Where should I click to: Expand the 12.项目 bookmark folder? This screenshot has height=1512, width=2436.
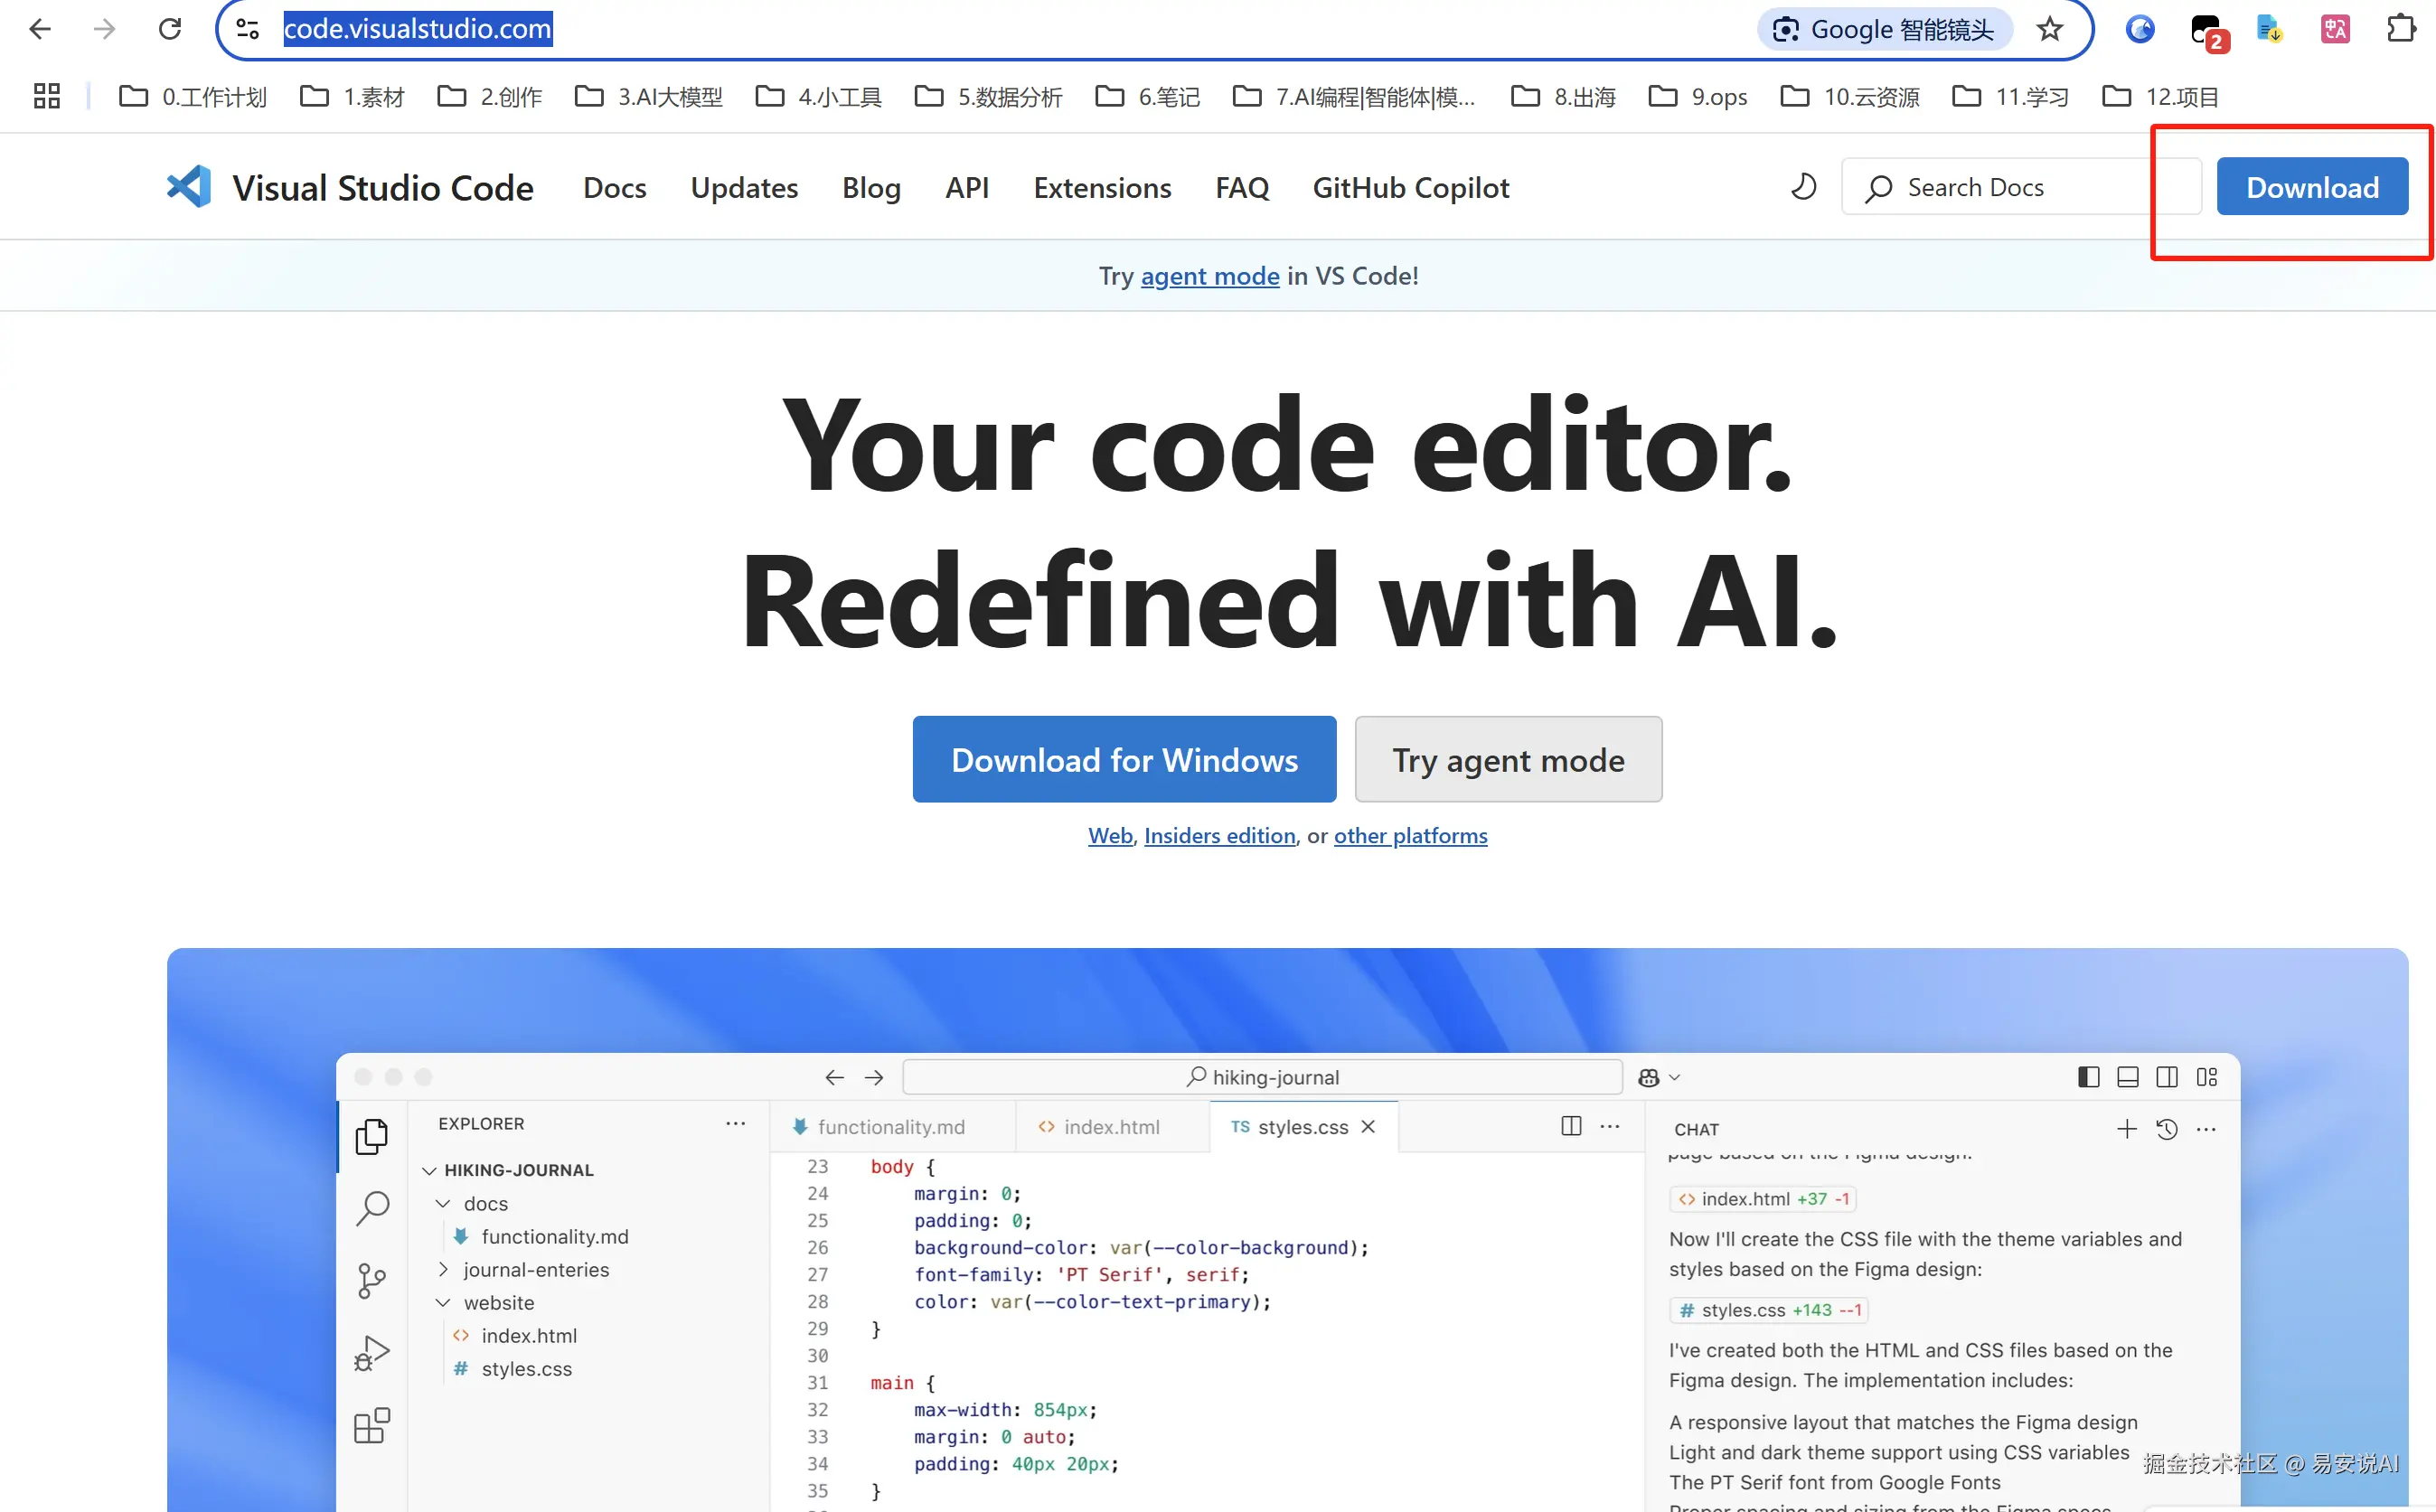tap(2160, 97)
